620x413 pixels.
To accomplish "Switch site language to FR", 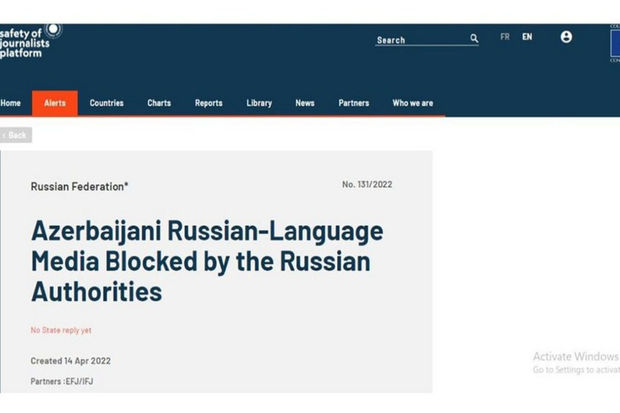I will (x=505, y=37).
